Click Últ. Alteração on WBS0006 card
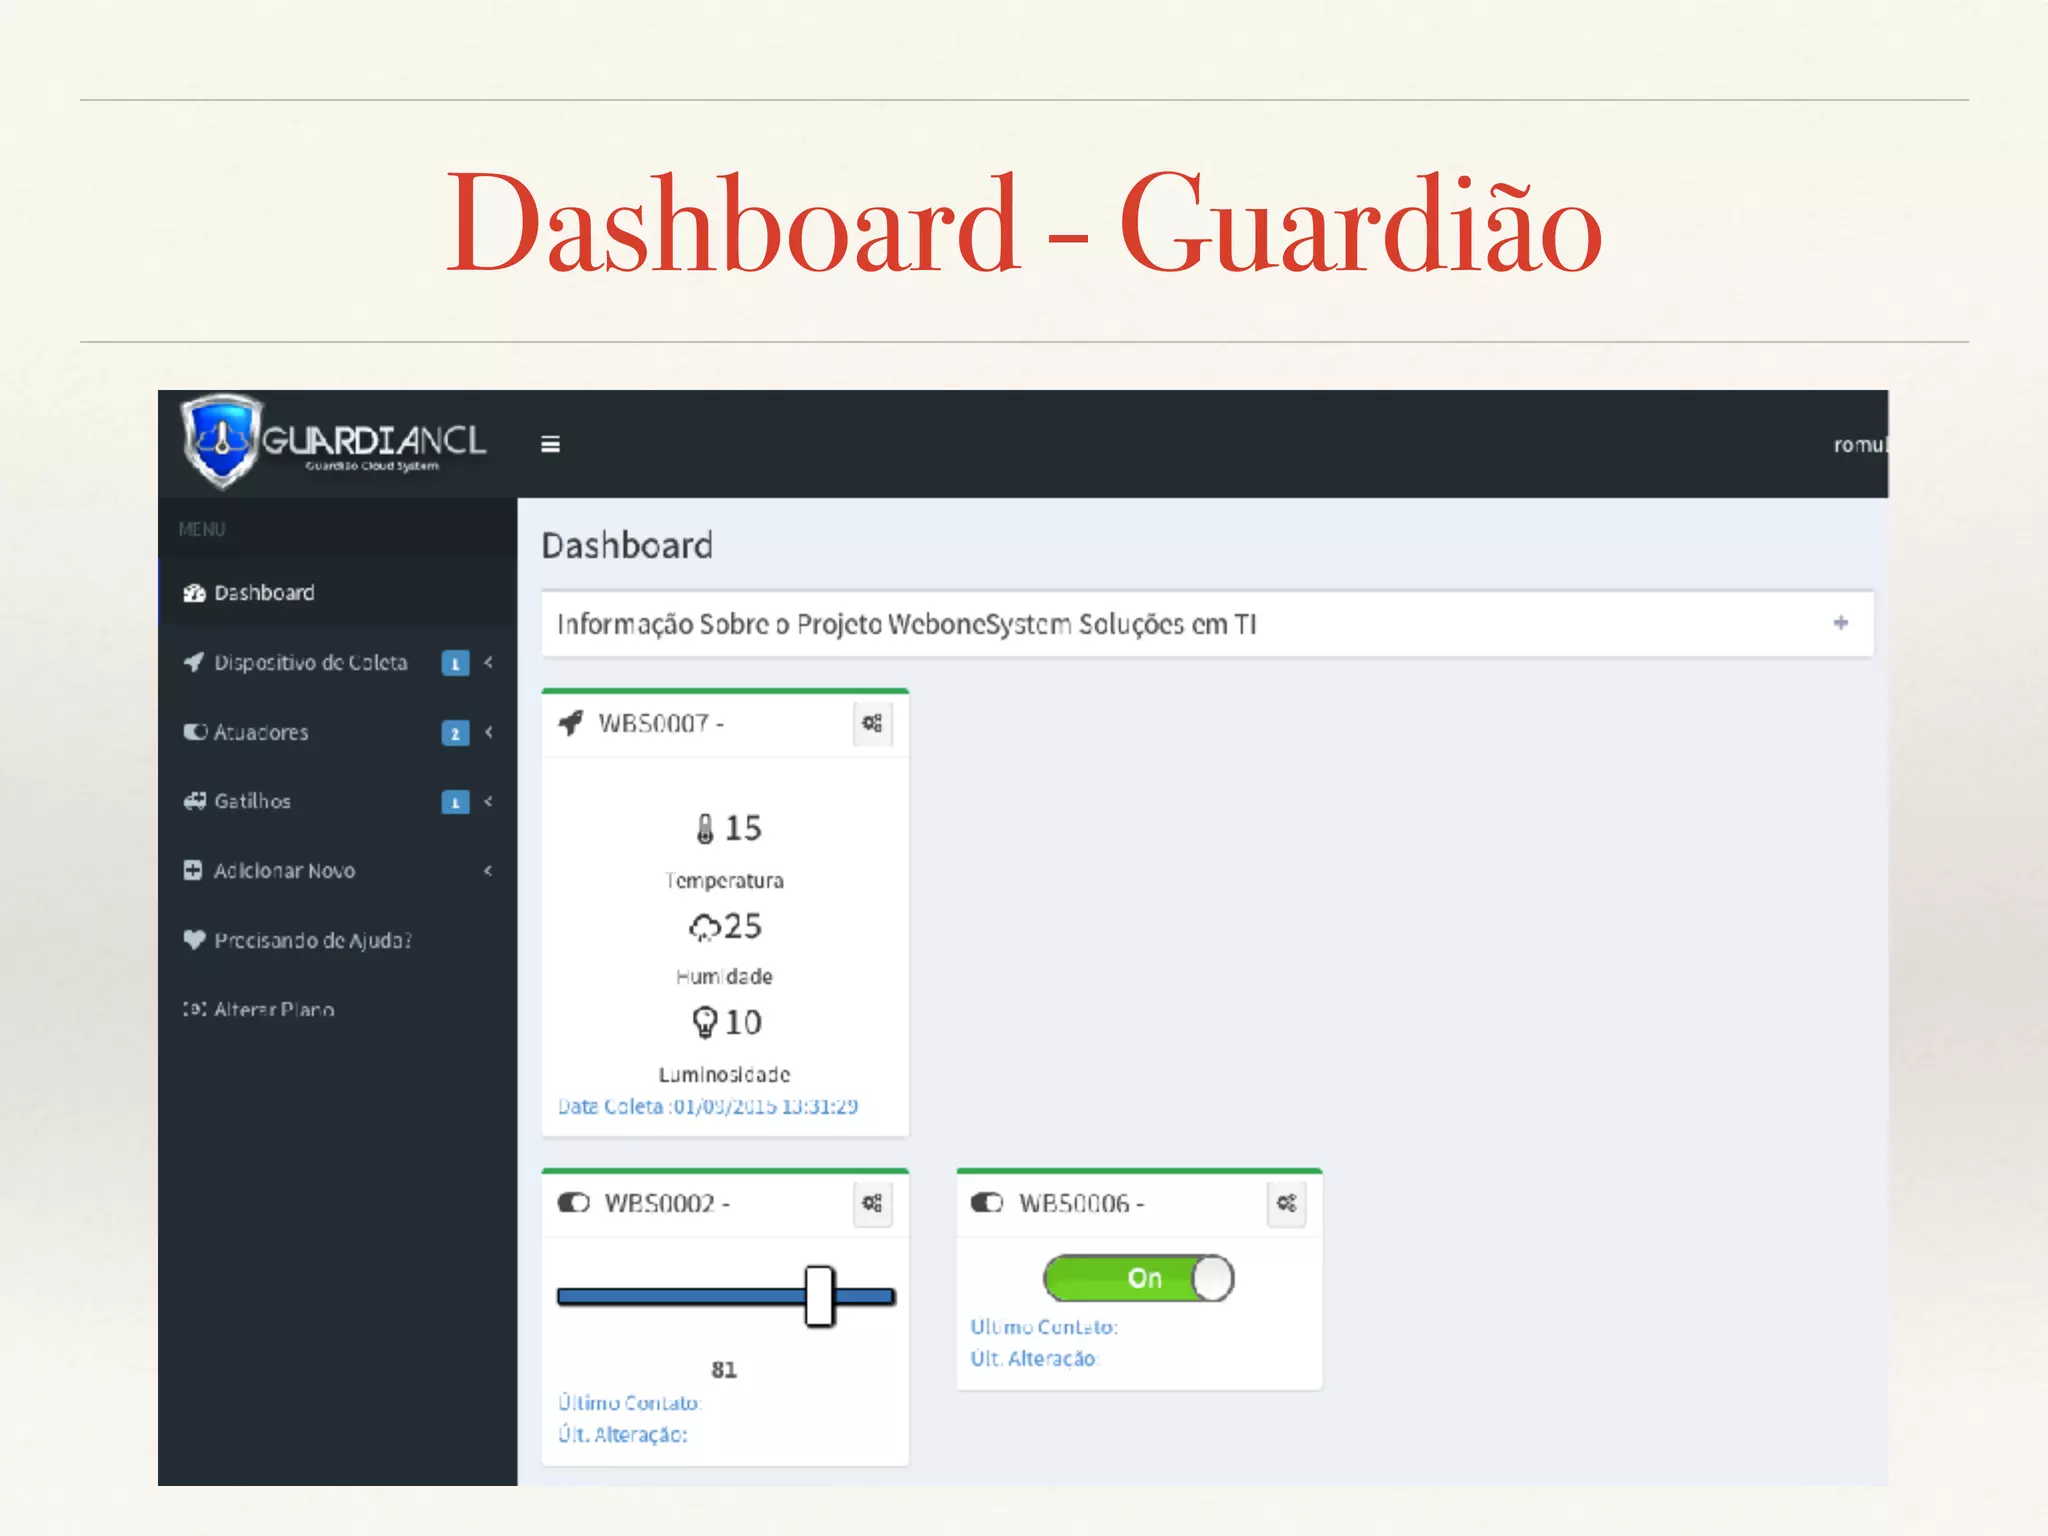Image resolution: width=2048 pixels, height=1536 pixels. click(x=1033, y=1358)
